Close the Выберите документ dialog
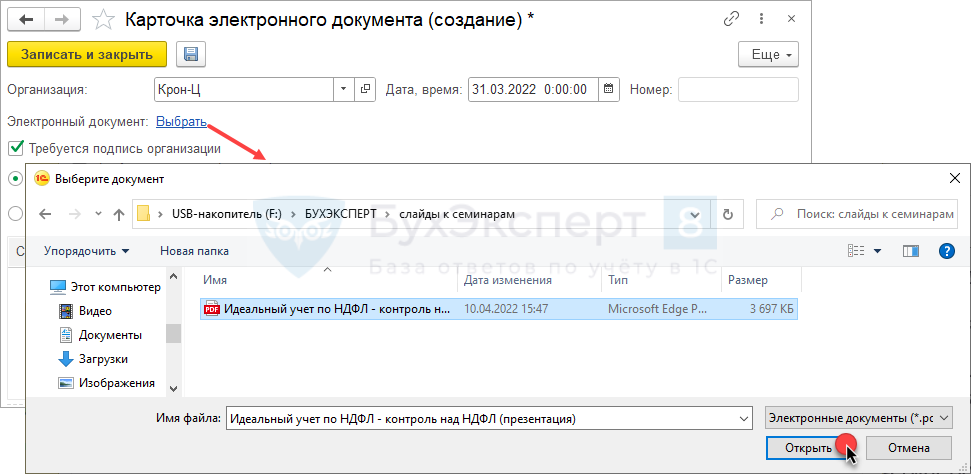Viewport: 971px width, 474px height. pos(954,179)
